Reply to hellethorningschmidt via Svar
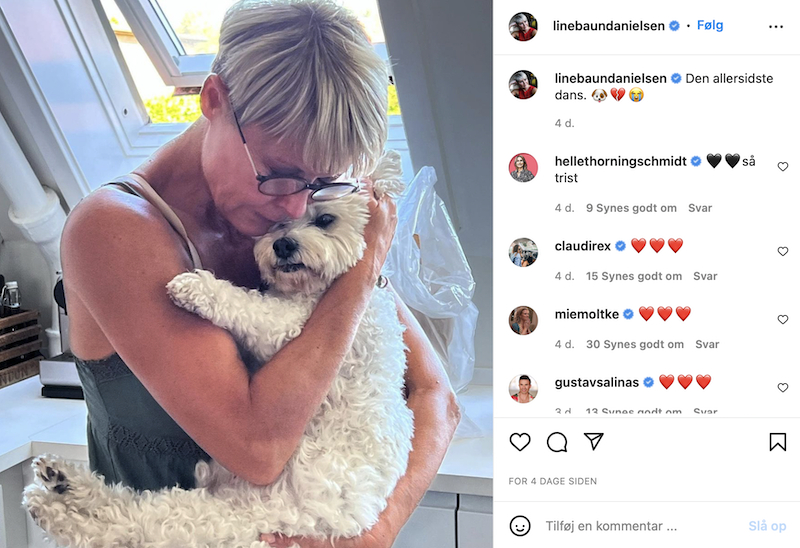800x548 pixels. (x=699, y=208)
